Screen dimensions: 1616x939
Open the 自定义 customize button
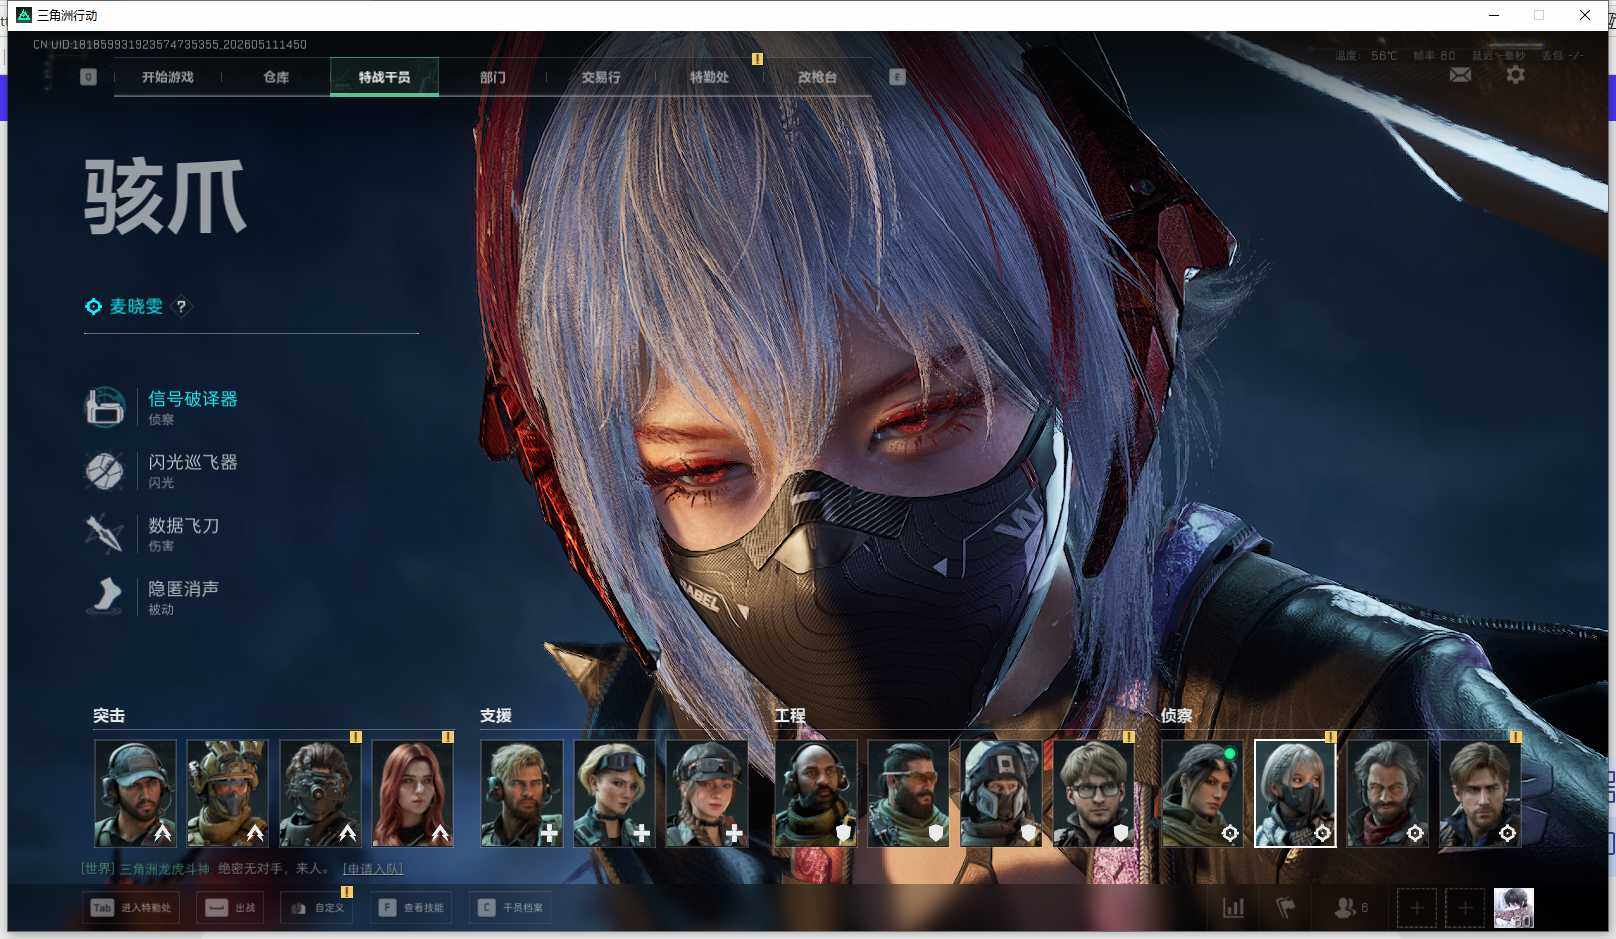point(317,908)
